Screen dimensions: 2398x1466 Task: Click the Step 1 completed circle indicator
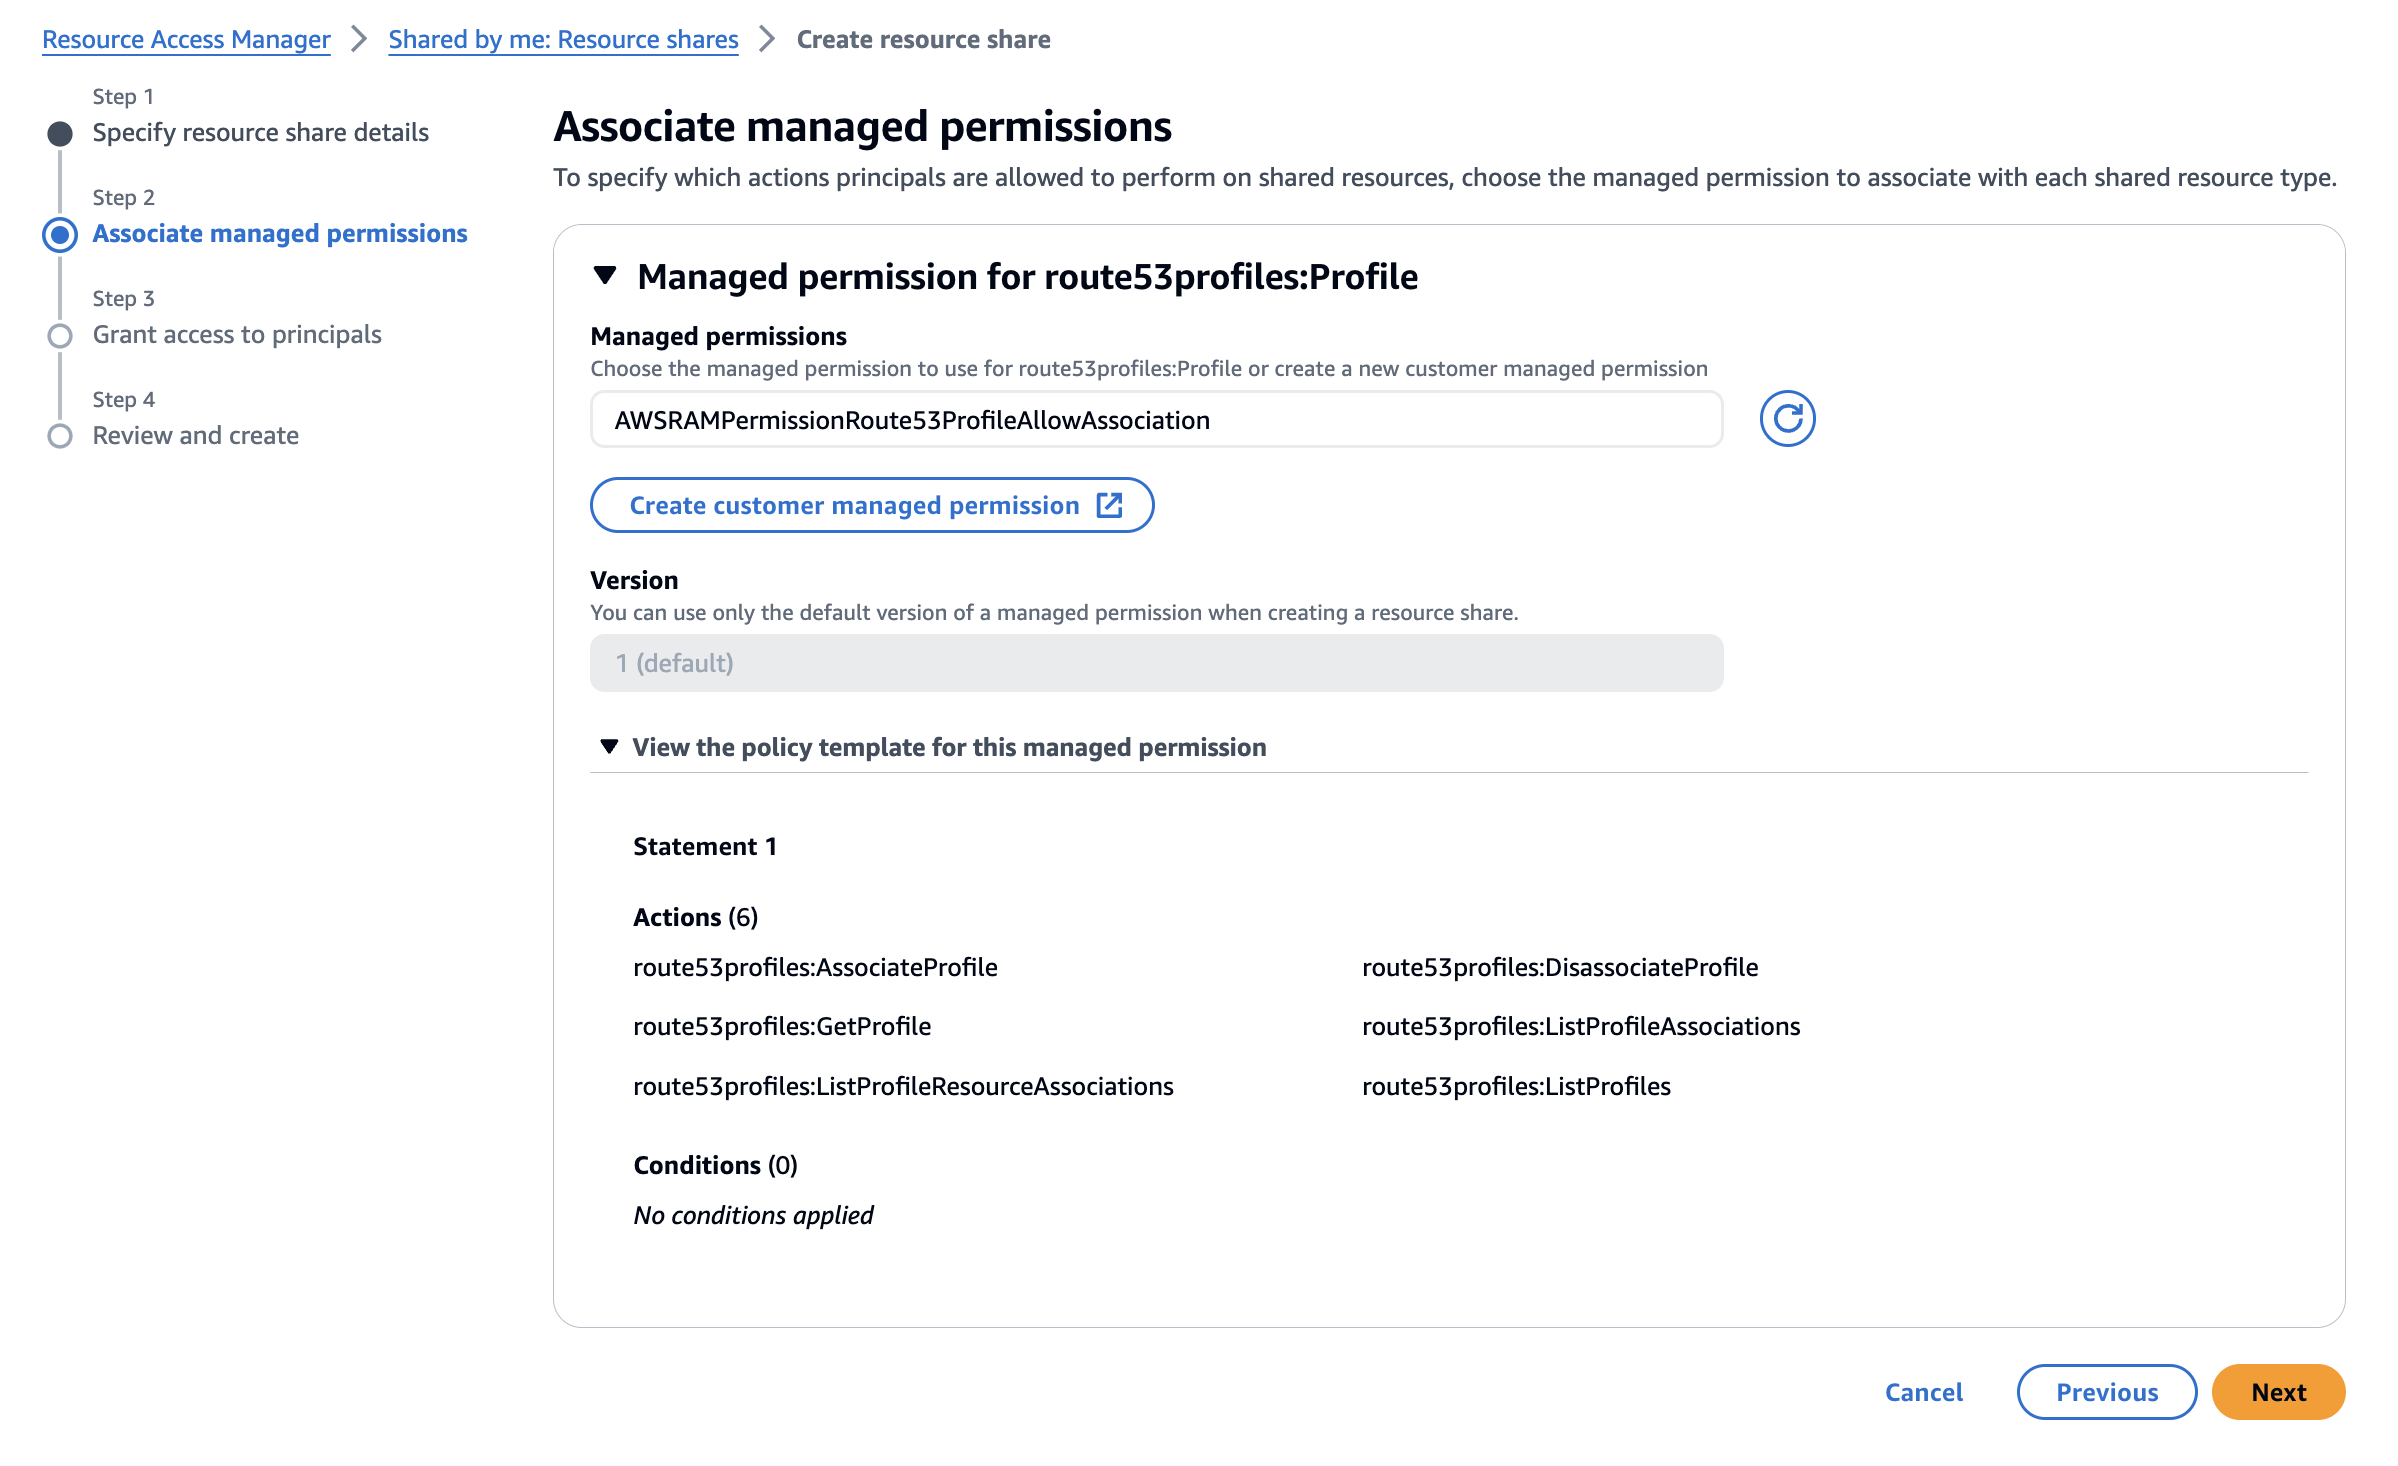tap(60, 134)
